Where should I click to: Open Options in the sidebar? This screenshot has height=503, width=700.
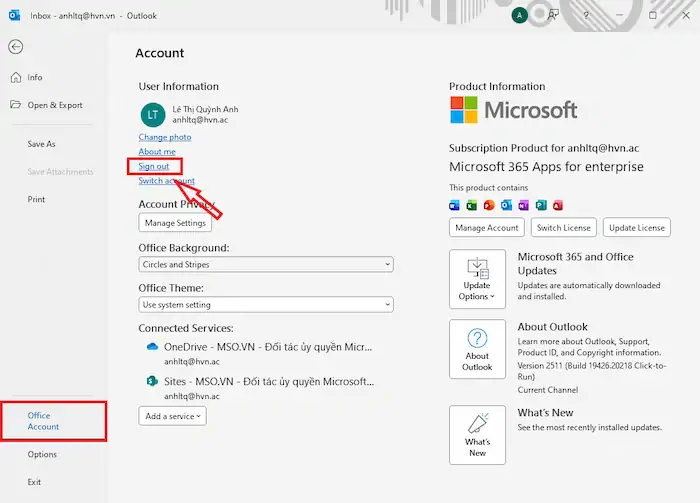[x=42, y=454]
